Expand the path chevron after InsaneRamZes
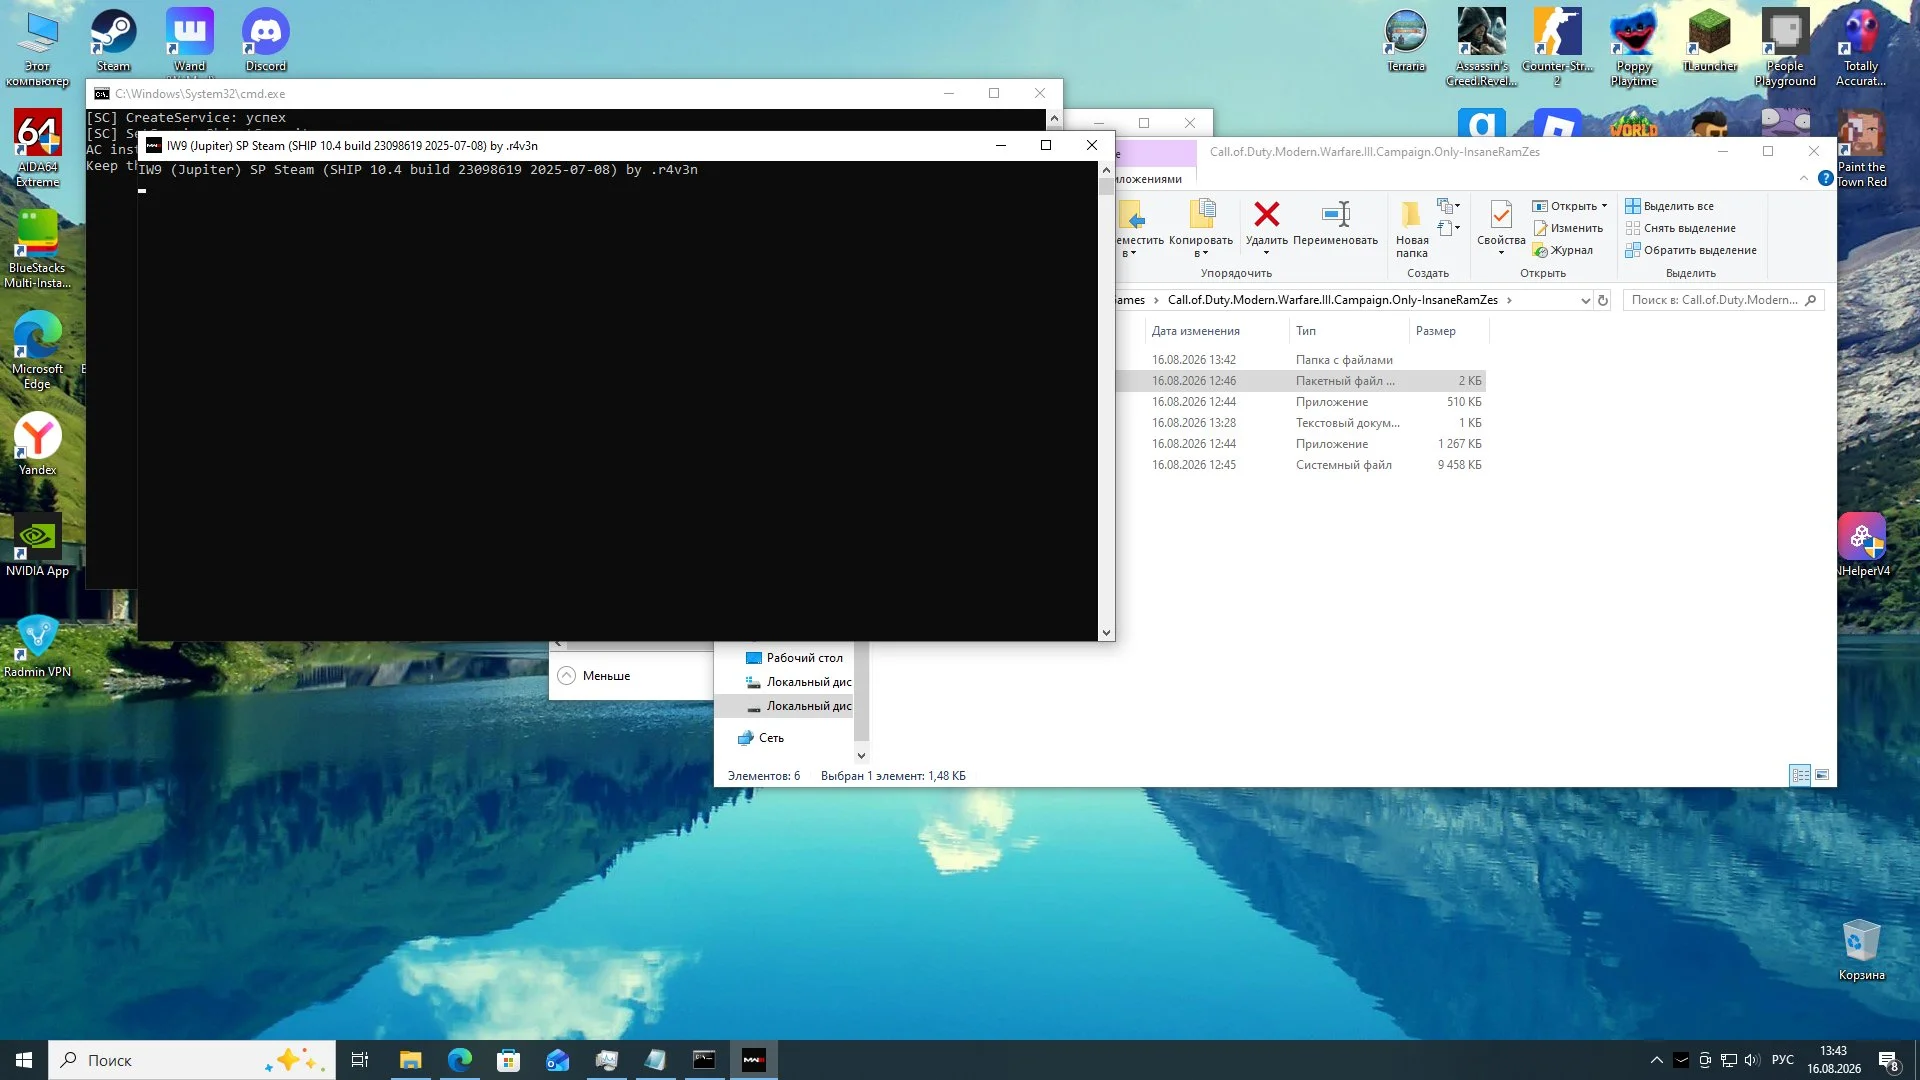 pyautogui.click(x=1509, y=300)
